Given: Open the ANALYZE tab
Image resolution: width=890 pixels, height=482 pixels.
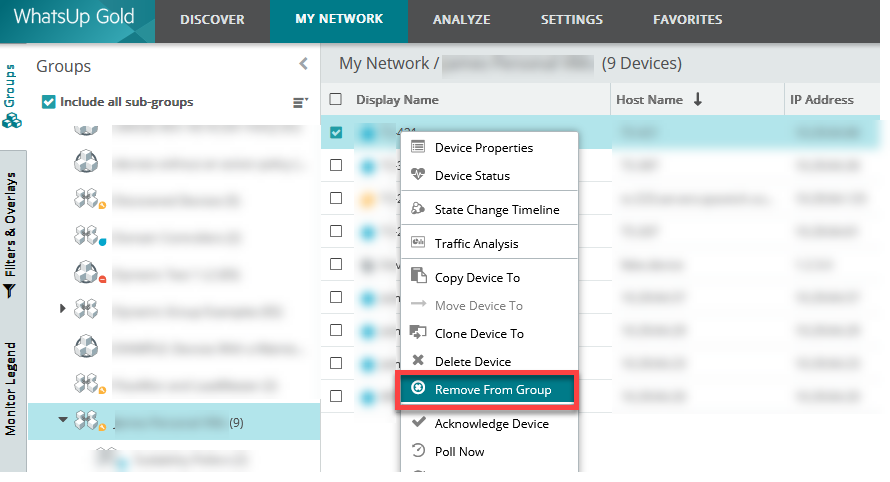Looking at the screenshot, I should point(461,19).
